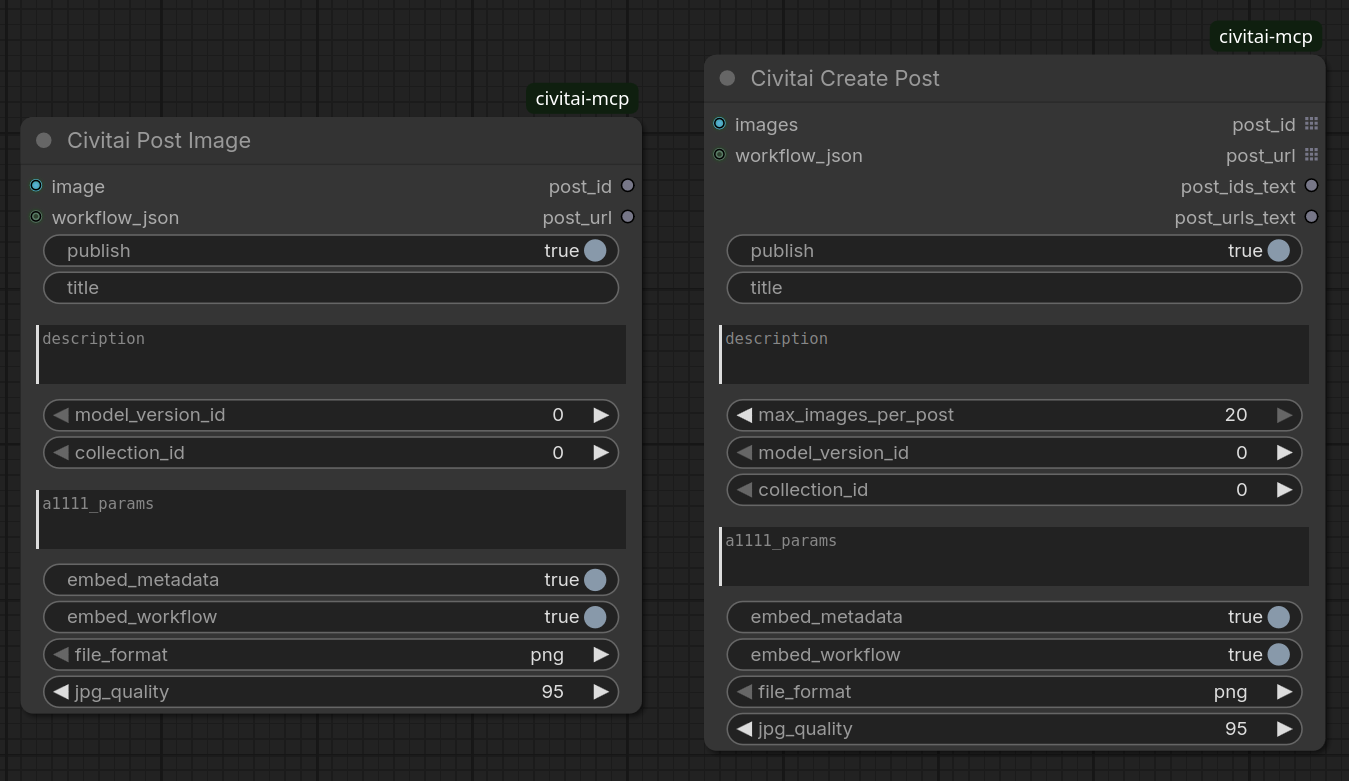Click post_urls_text output socket
Viewport: 1349px width, 781px height.
point(1311,217)
